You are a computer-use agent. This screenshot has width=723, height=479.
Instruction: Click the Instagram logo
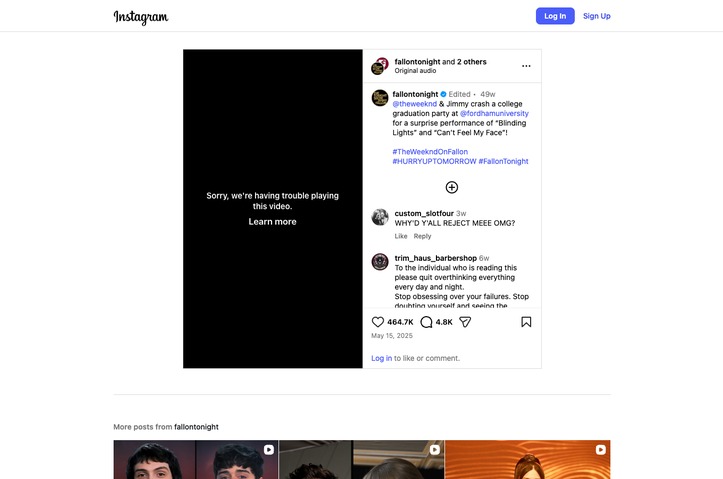[x=141, y=17]
